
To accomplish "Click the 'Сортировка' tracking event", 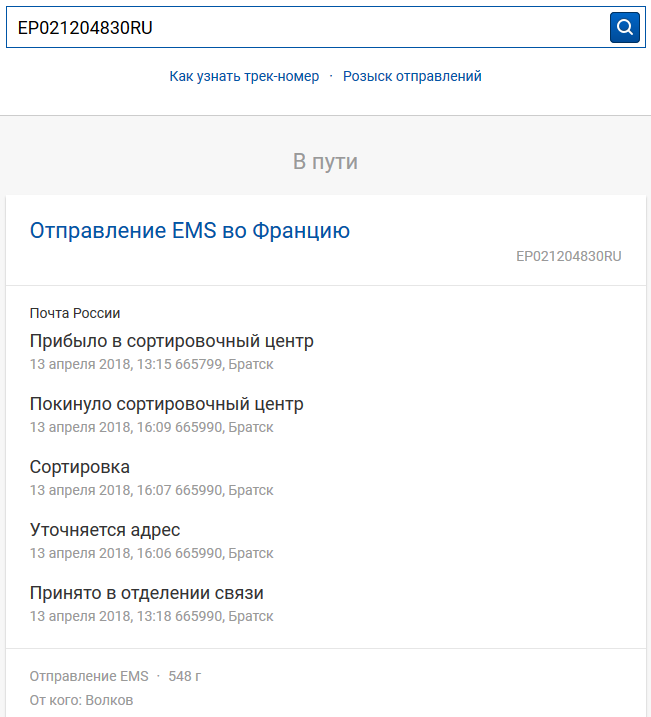I will (x=80, y=467).
